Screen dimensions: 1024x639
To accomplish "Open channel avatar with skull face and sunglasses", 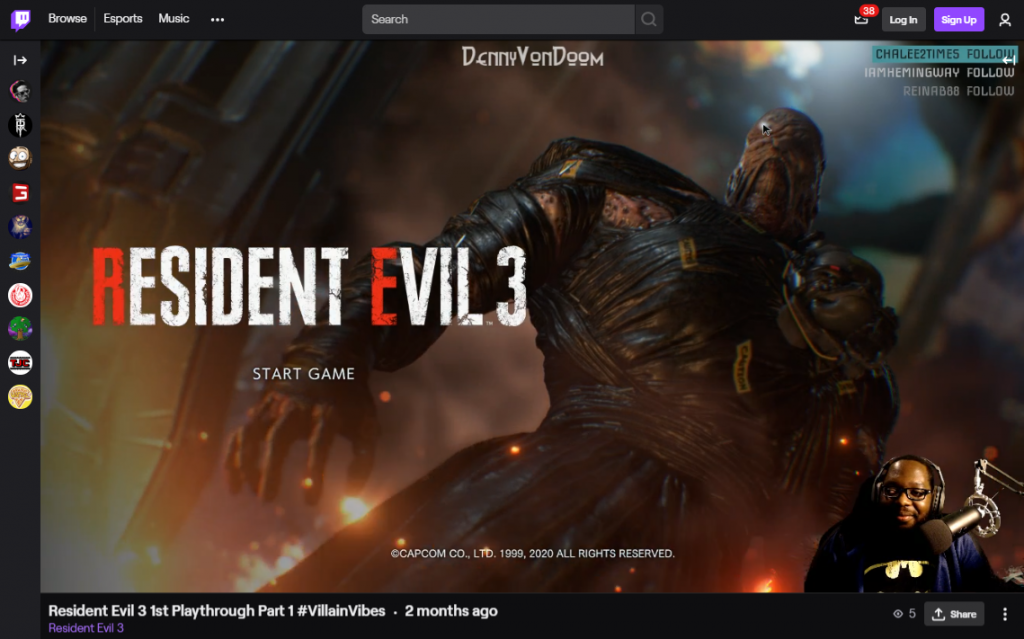I will pyautogui.click(x=20, y=91).
